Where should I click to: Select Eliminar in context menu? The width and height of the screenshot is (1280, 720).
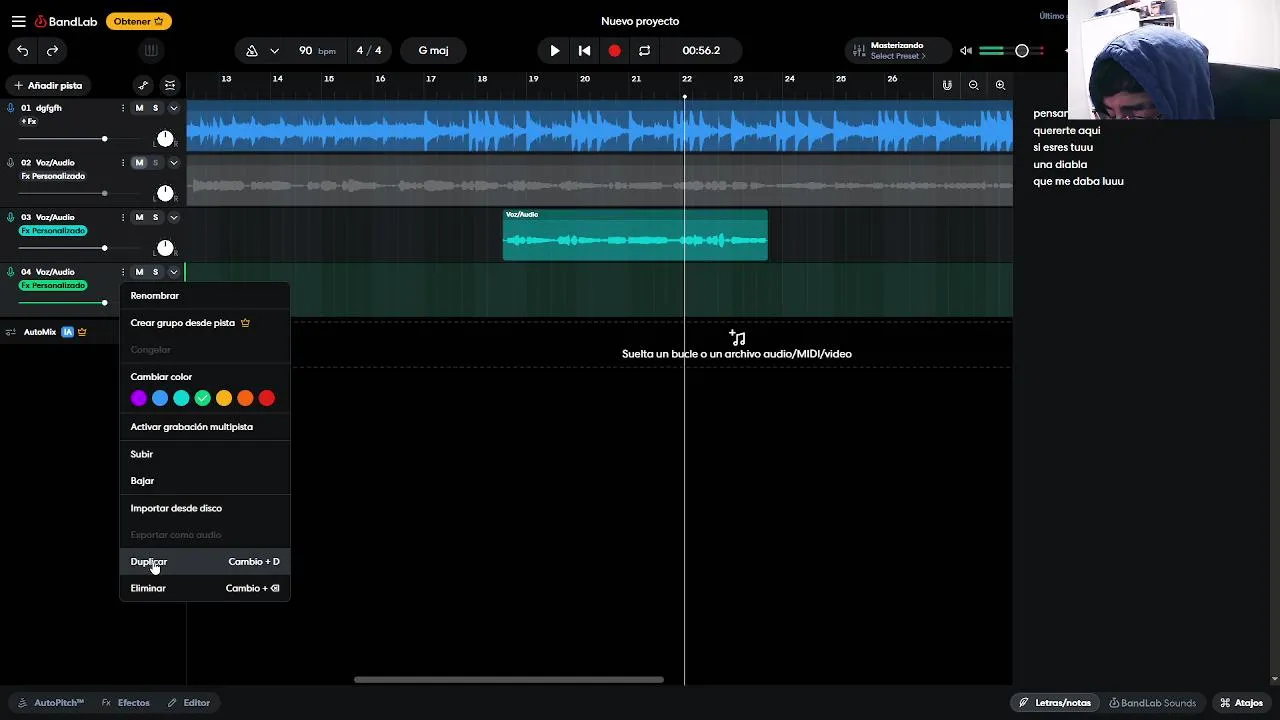tap(205, 588)
